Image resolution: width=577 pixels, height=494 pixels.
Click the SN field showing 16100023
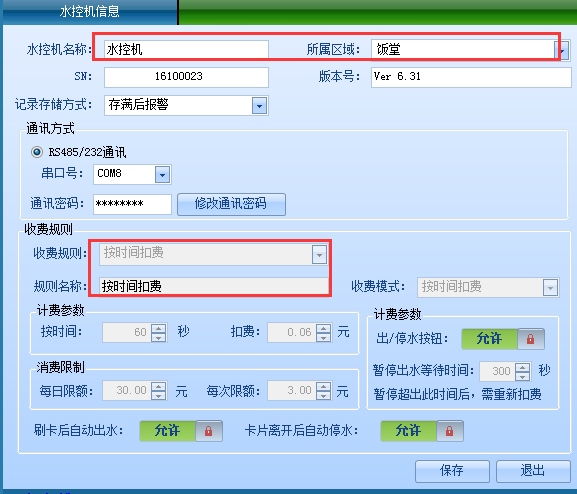[x=186, y=77]
